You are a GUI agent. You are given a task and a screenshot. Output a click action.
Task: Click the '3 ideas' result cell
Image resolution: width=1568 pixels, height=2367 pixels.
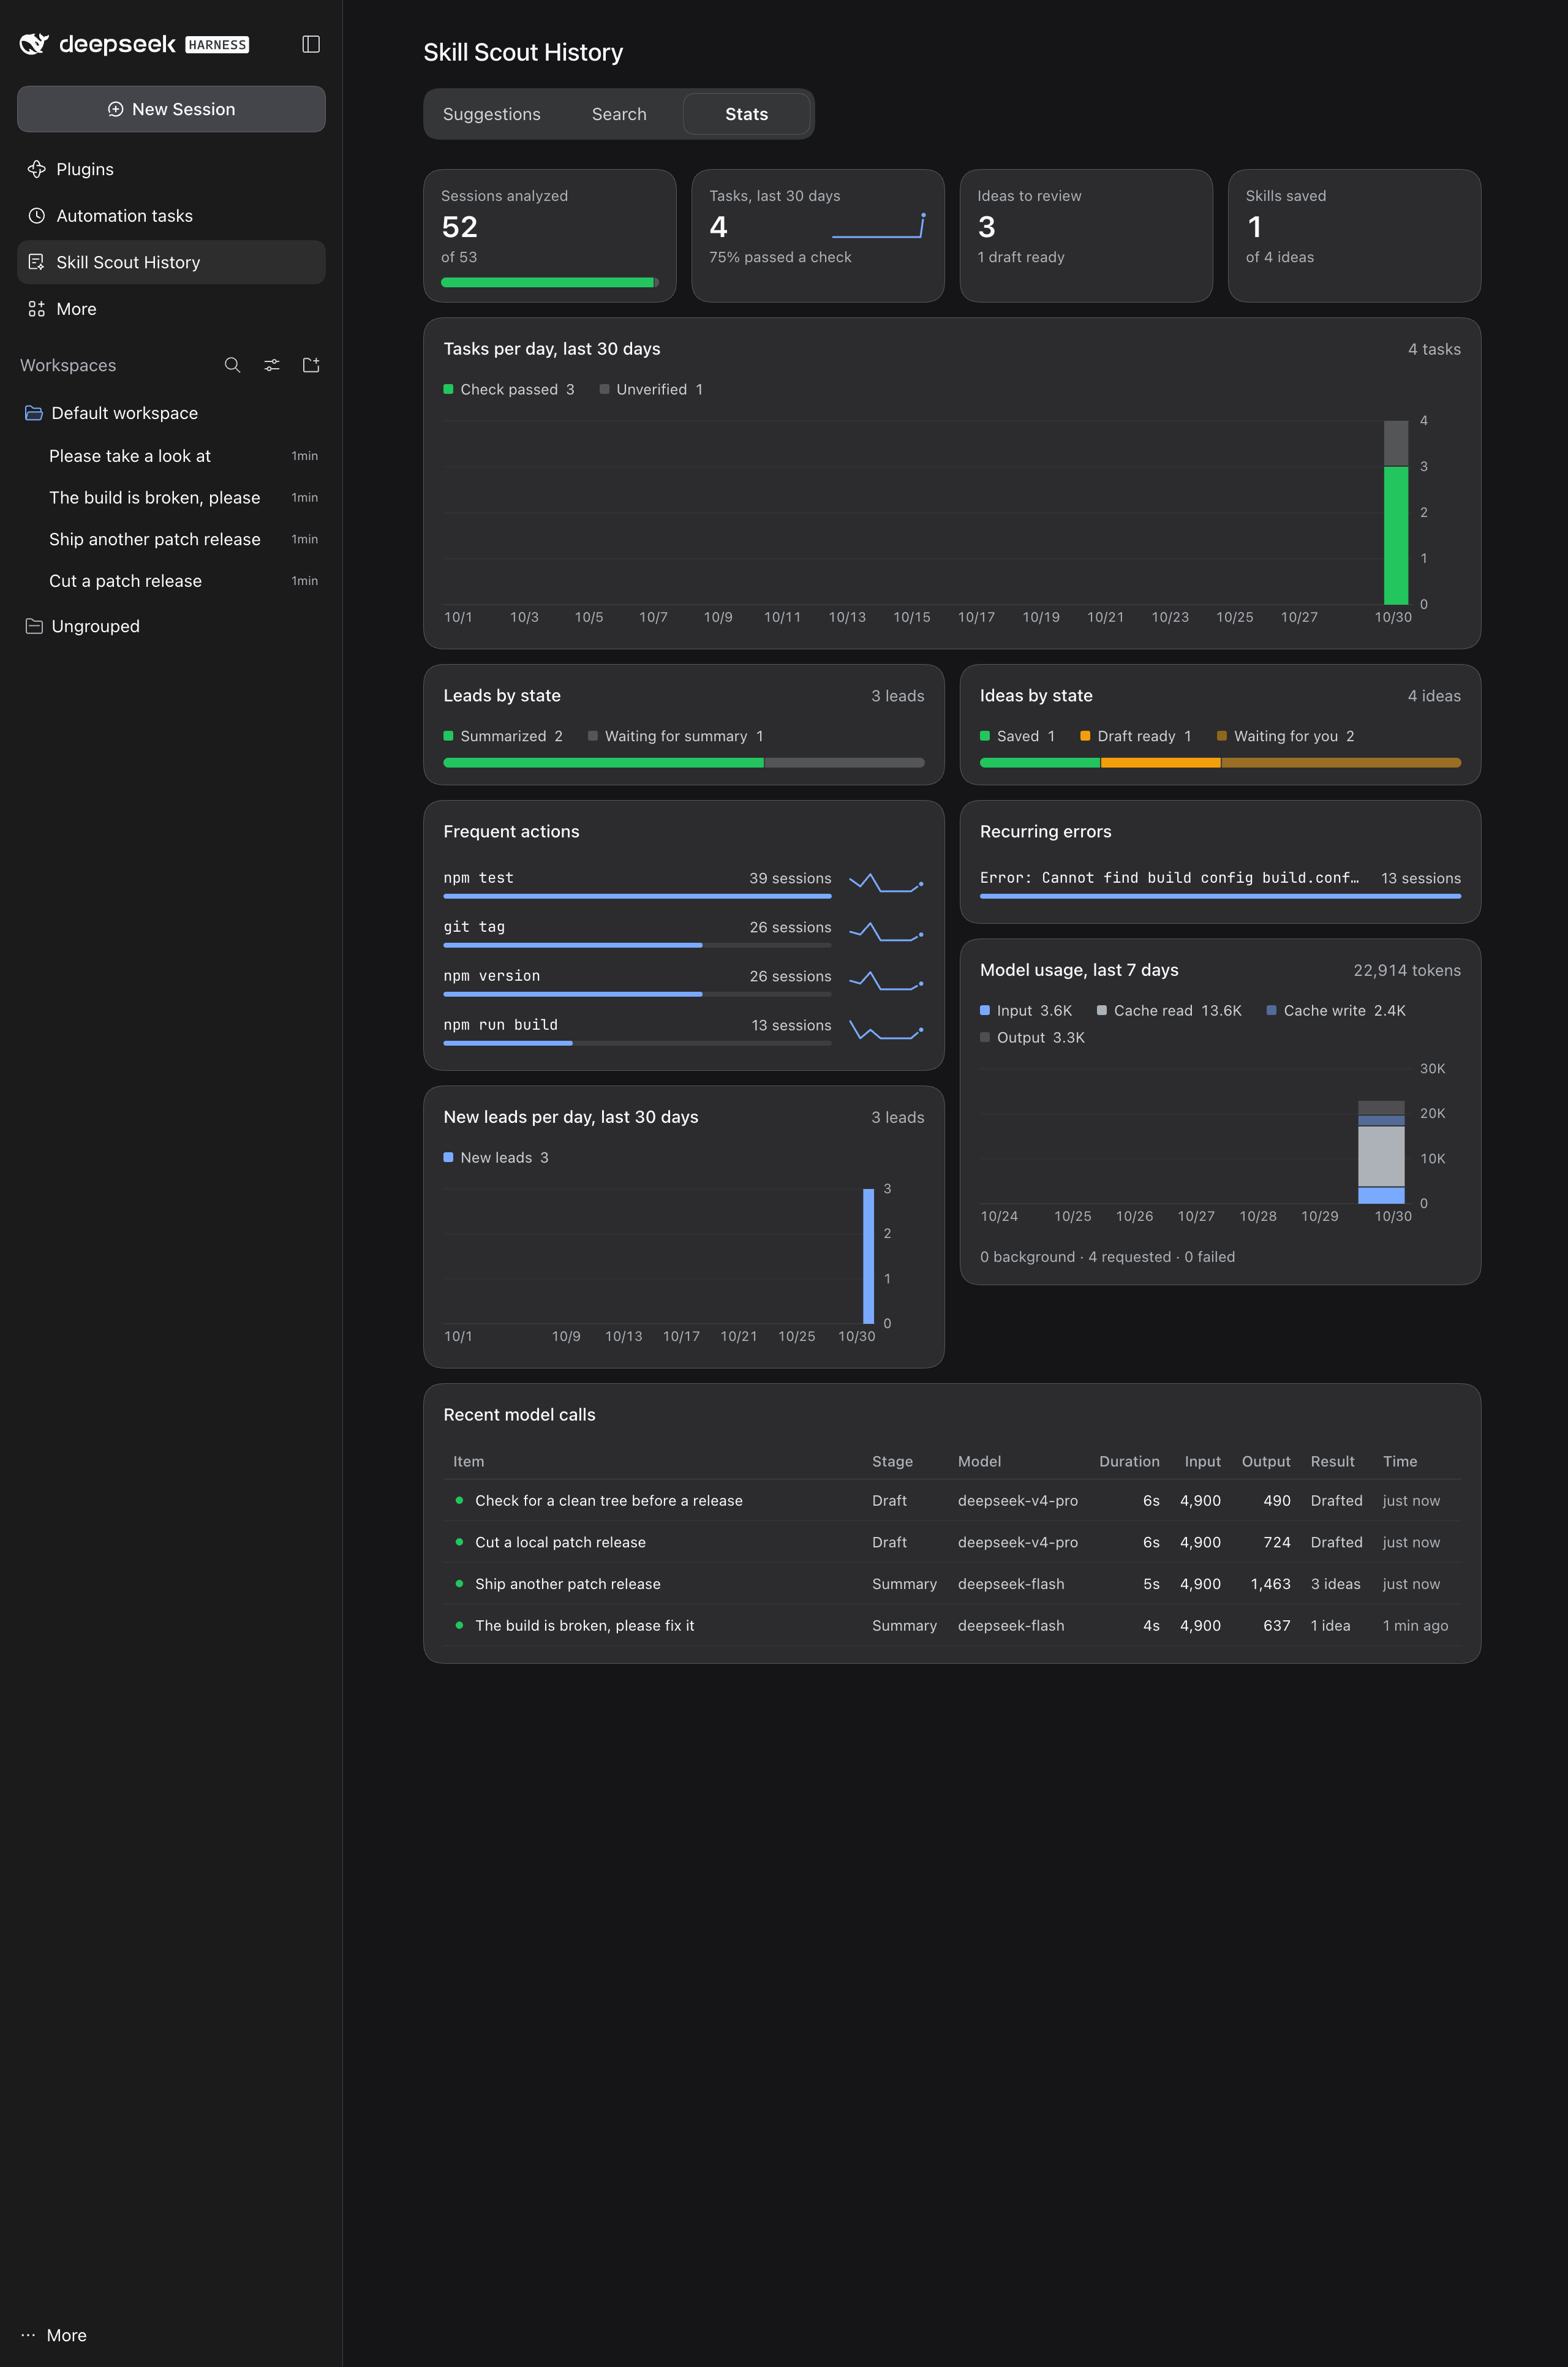tap(1335, 1584)
